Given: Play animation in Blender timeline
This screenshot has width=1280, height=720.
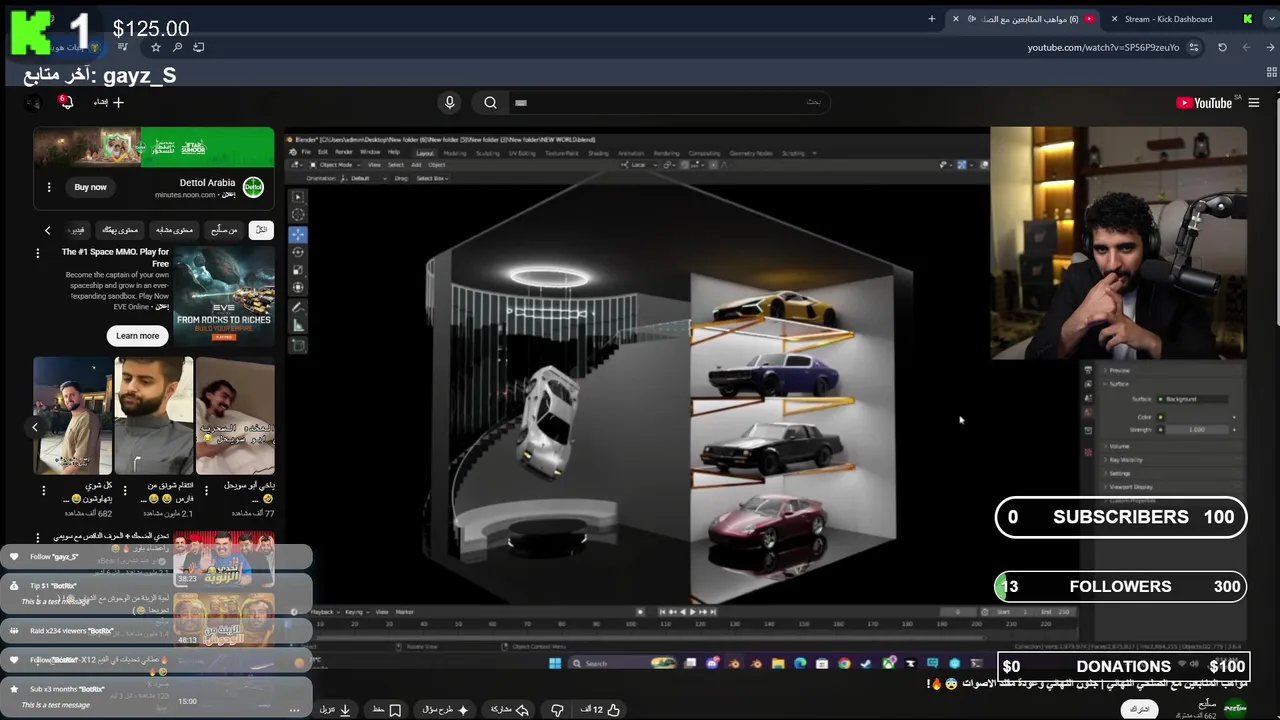Looking at the screenshot, I should coord(693,611).
